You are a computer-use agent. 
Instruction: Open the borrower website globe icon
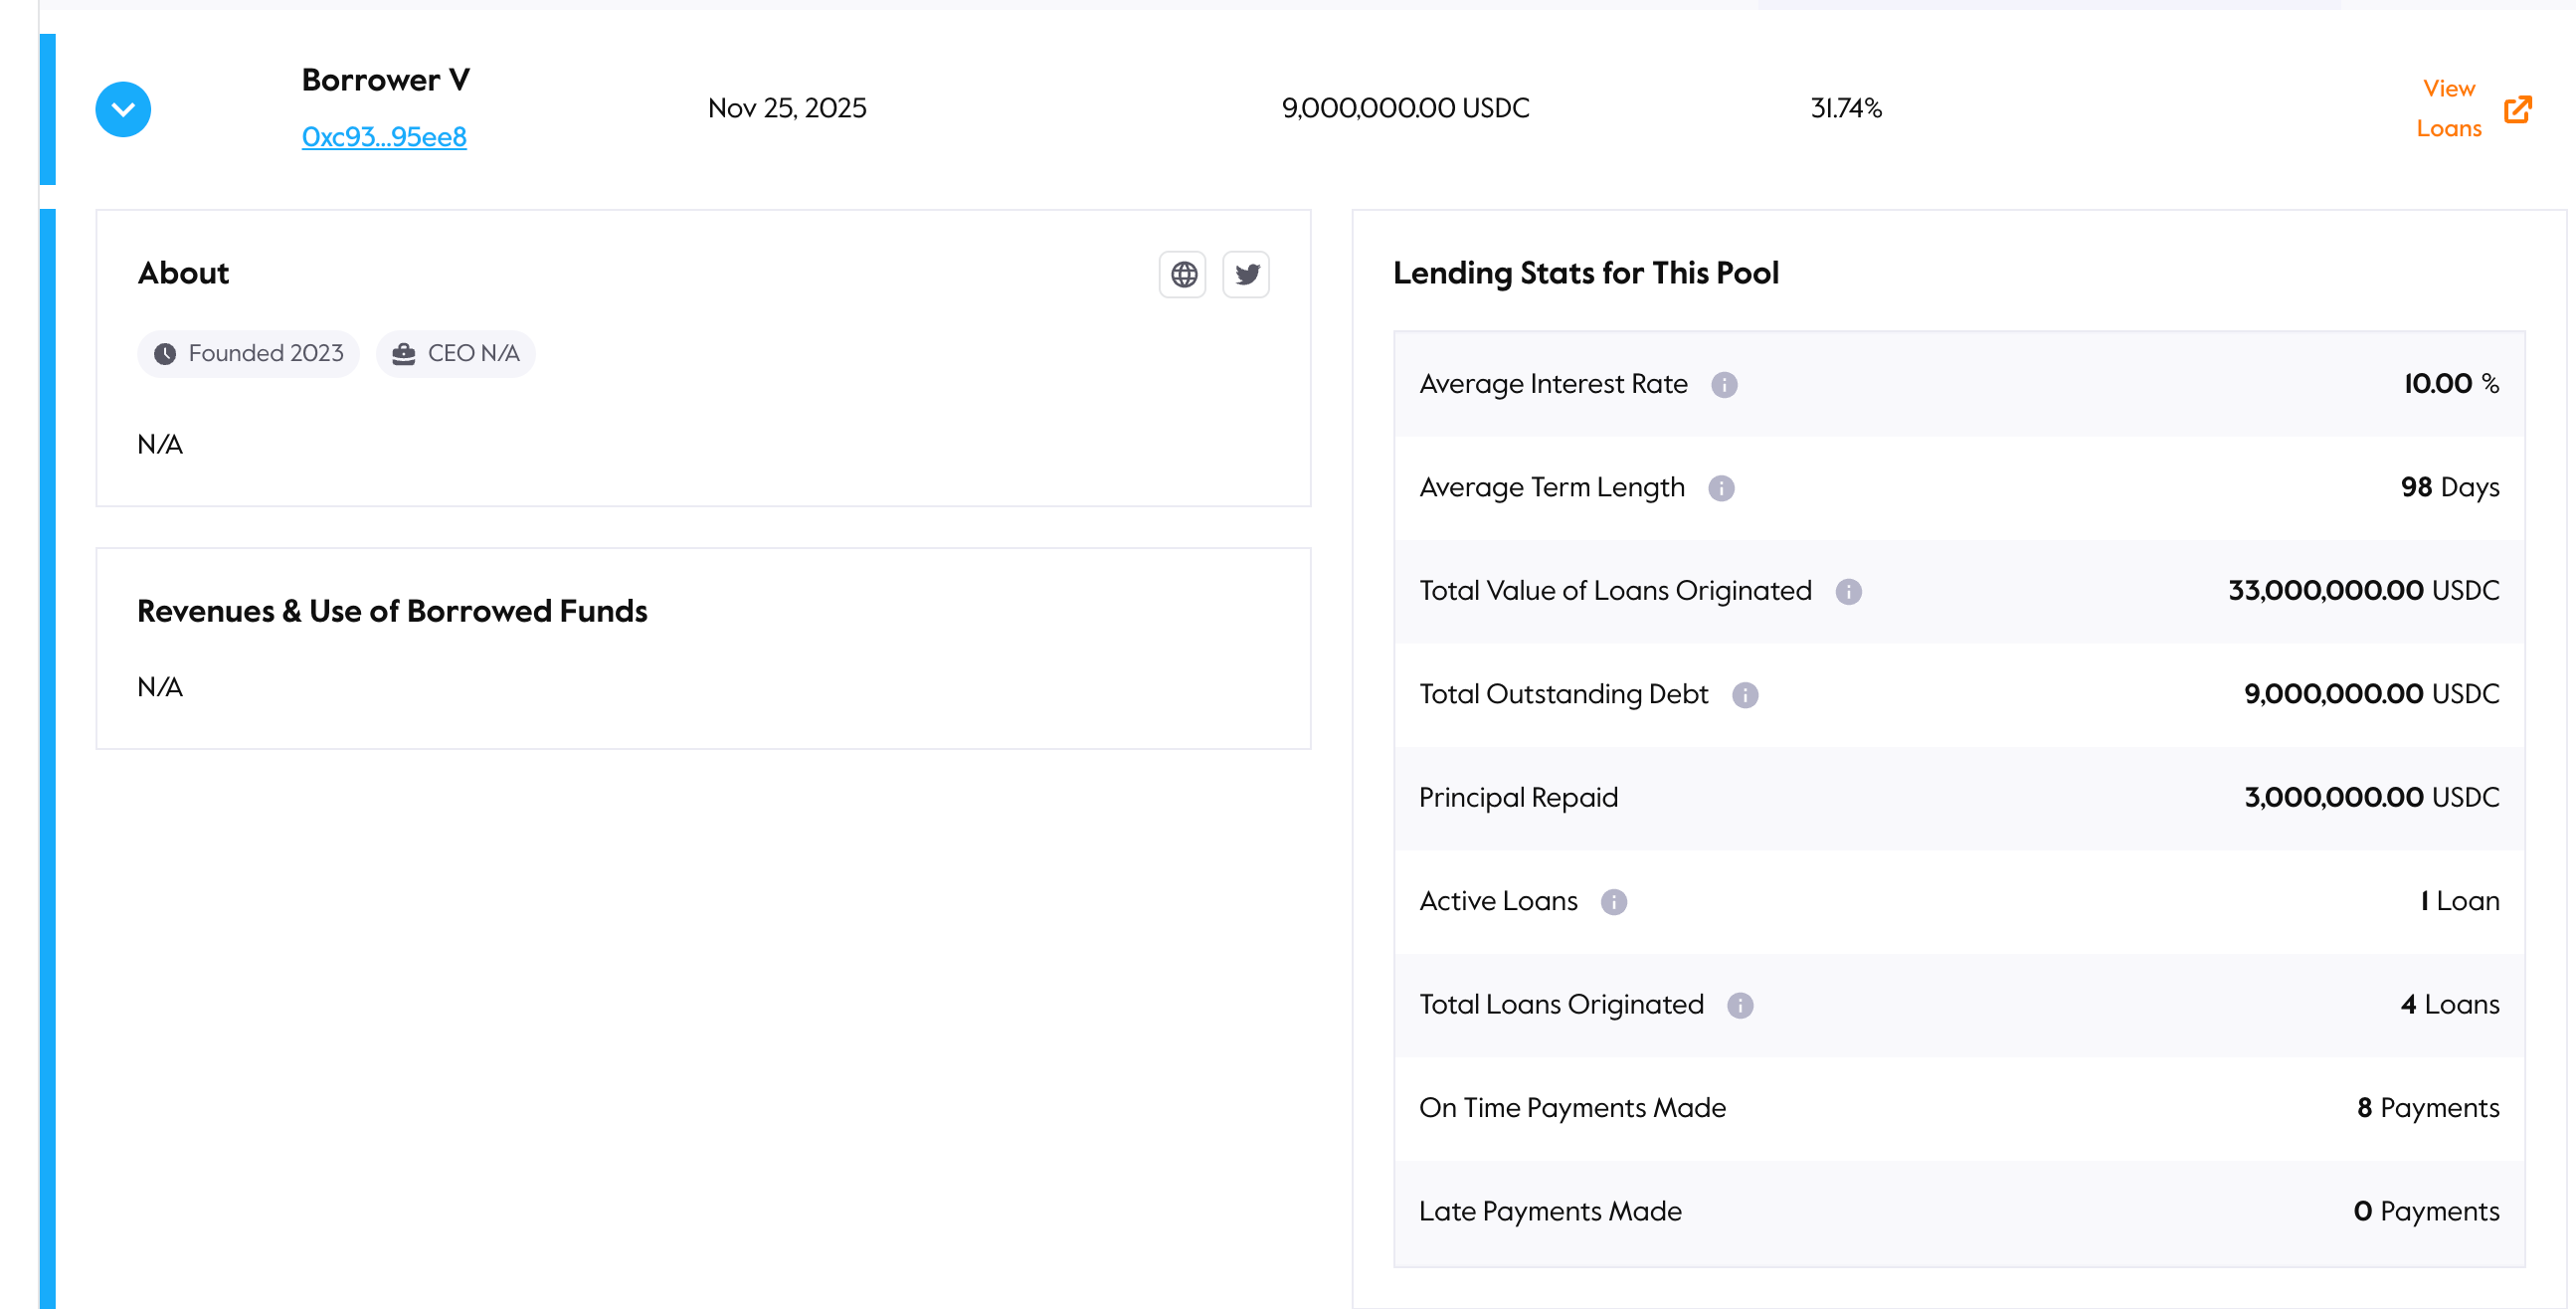1183,274
